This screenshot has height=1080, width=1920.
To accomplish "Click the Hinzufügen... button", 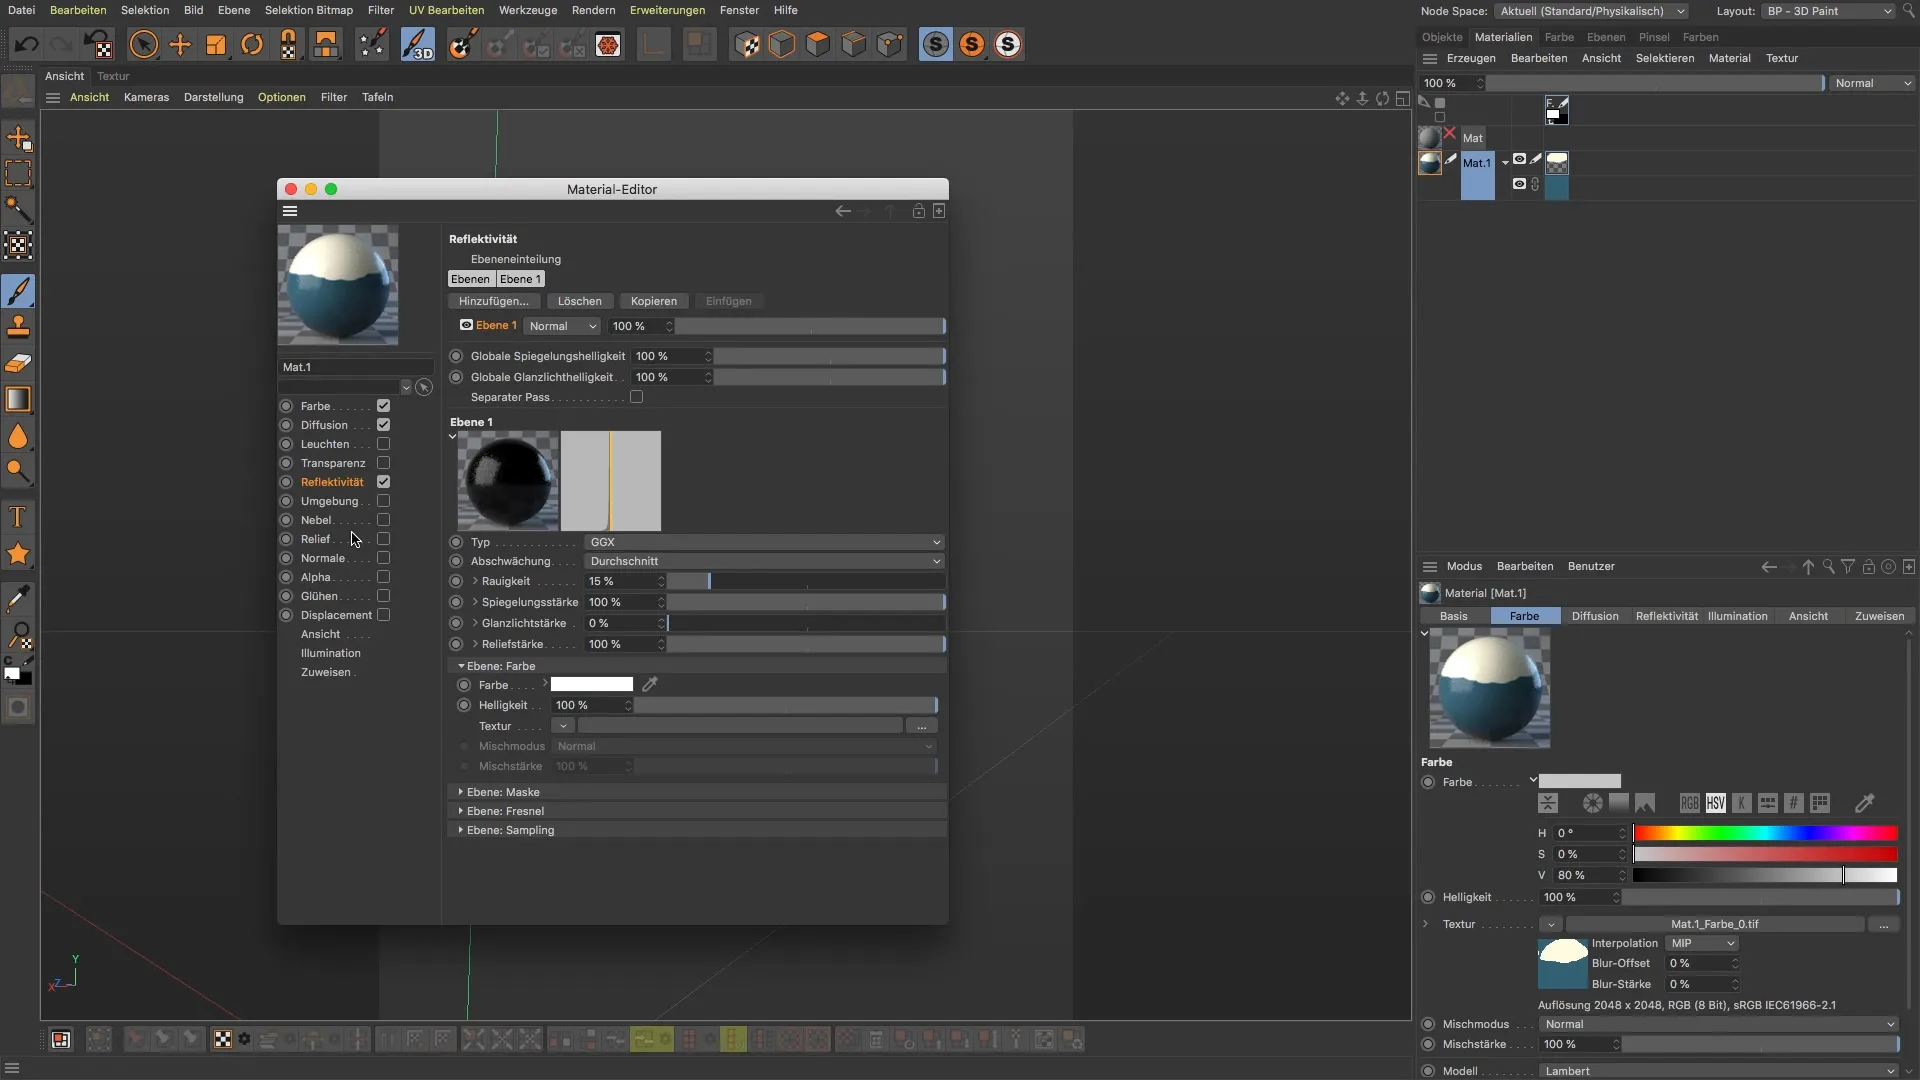I will (x=494, y=301).
